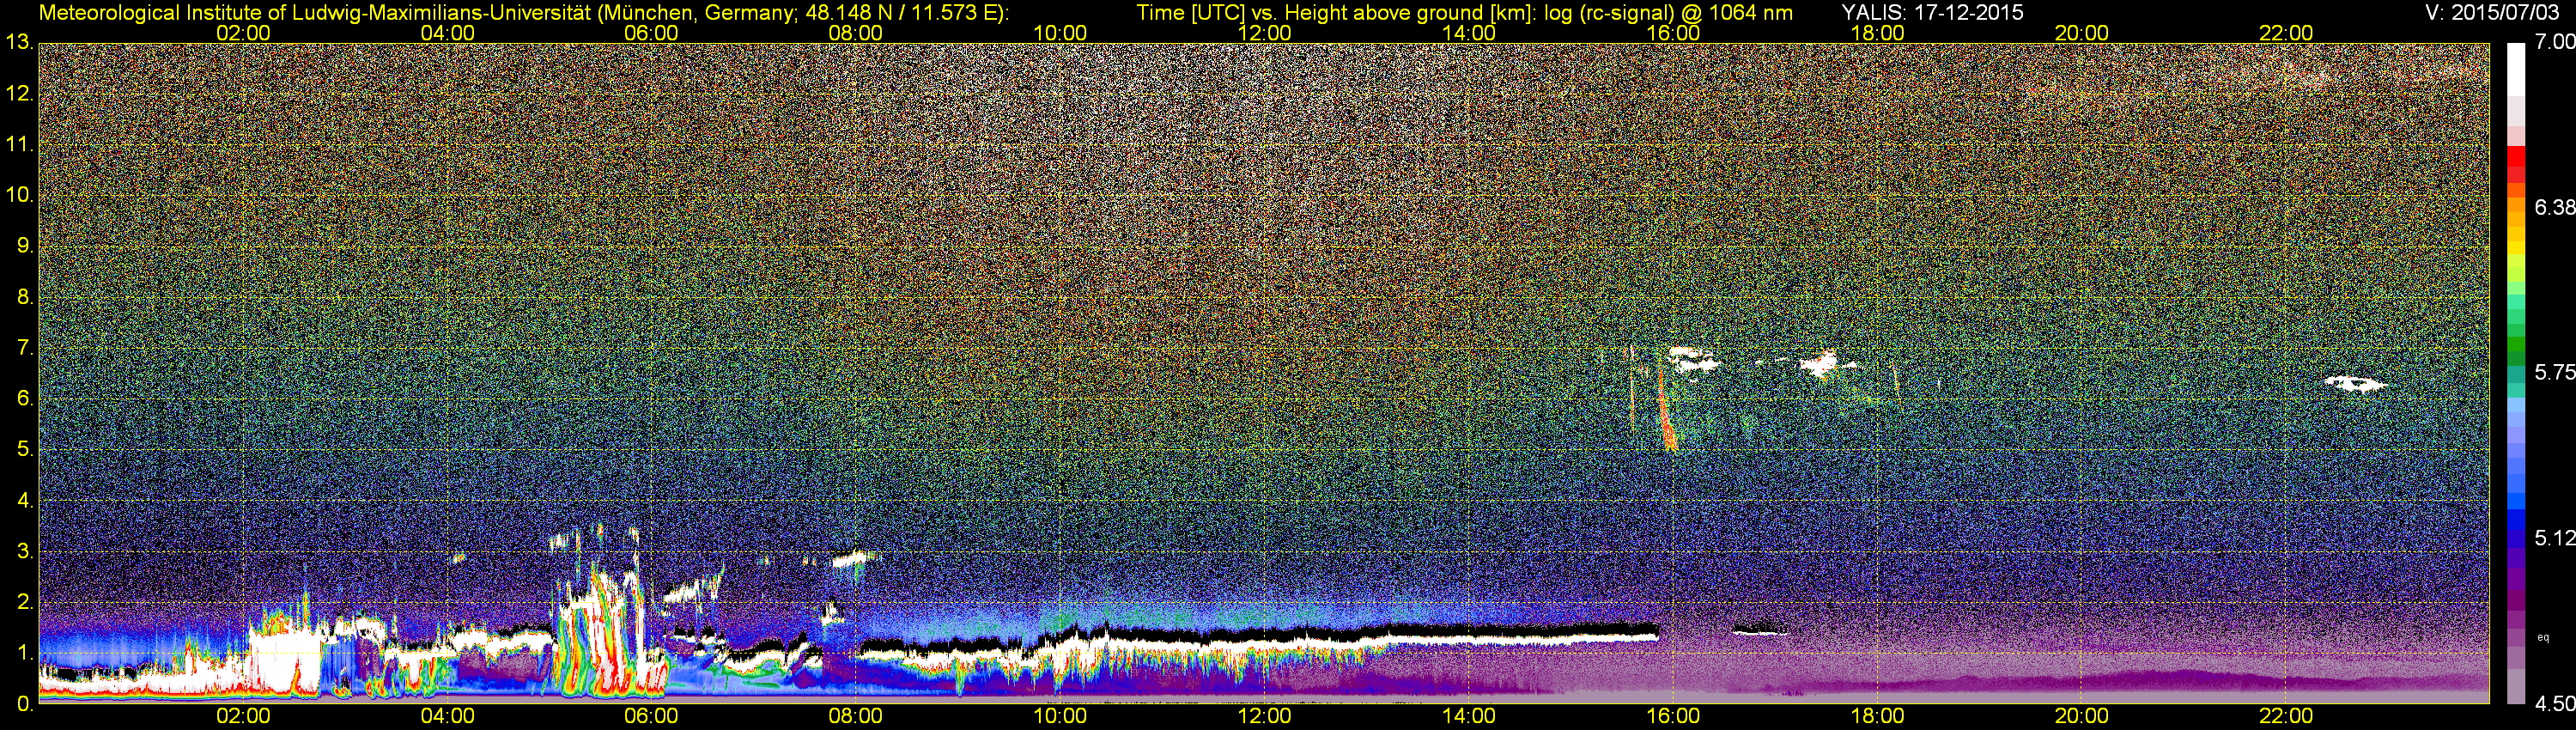The height and width of the screenshot is (730, 2576).
Task: Select the 5.12 colorbar value
Action: click(2554, 538)
